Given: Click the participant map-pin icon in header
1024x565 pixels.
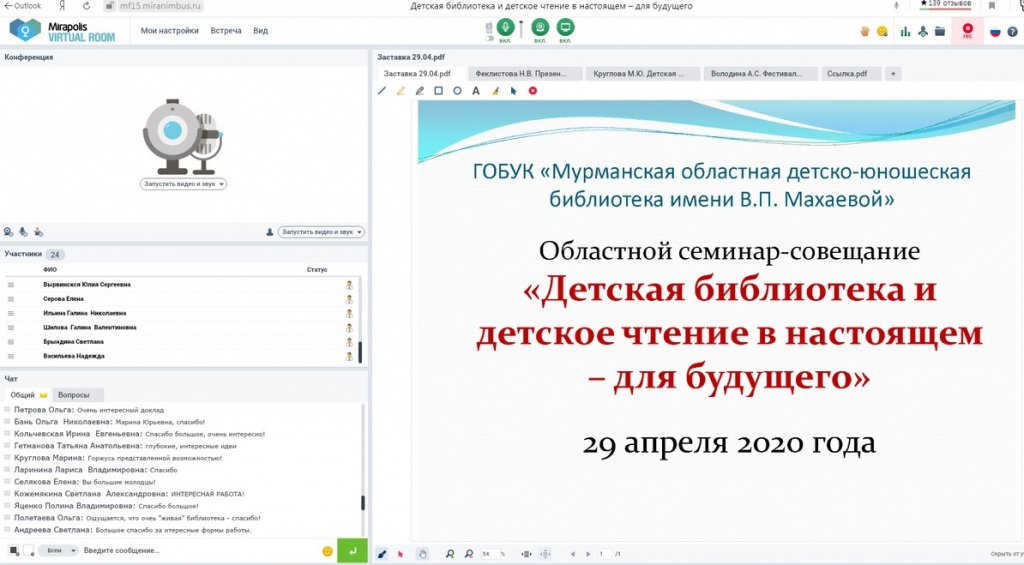Looking at the screenshot, I should point(923,31).
